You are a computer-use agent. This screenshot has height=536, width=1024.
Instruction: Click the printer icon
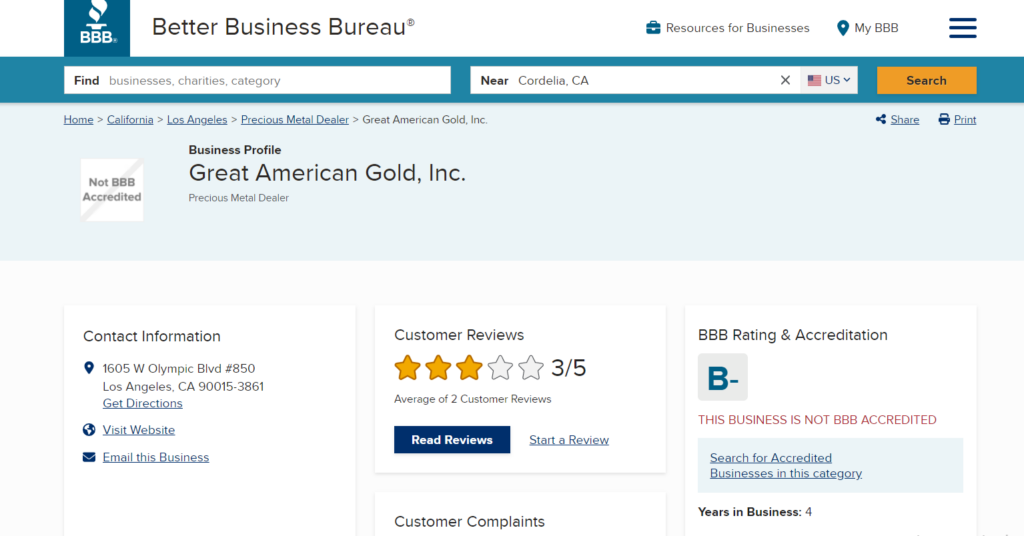tap(944, 119)
